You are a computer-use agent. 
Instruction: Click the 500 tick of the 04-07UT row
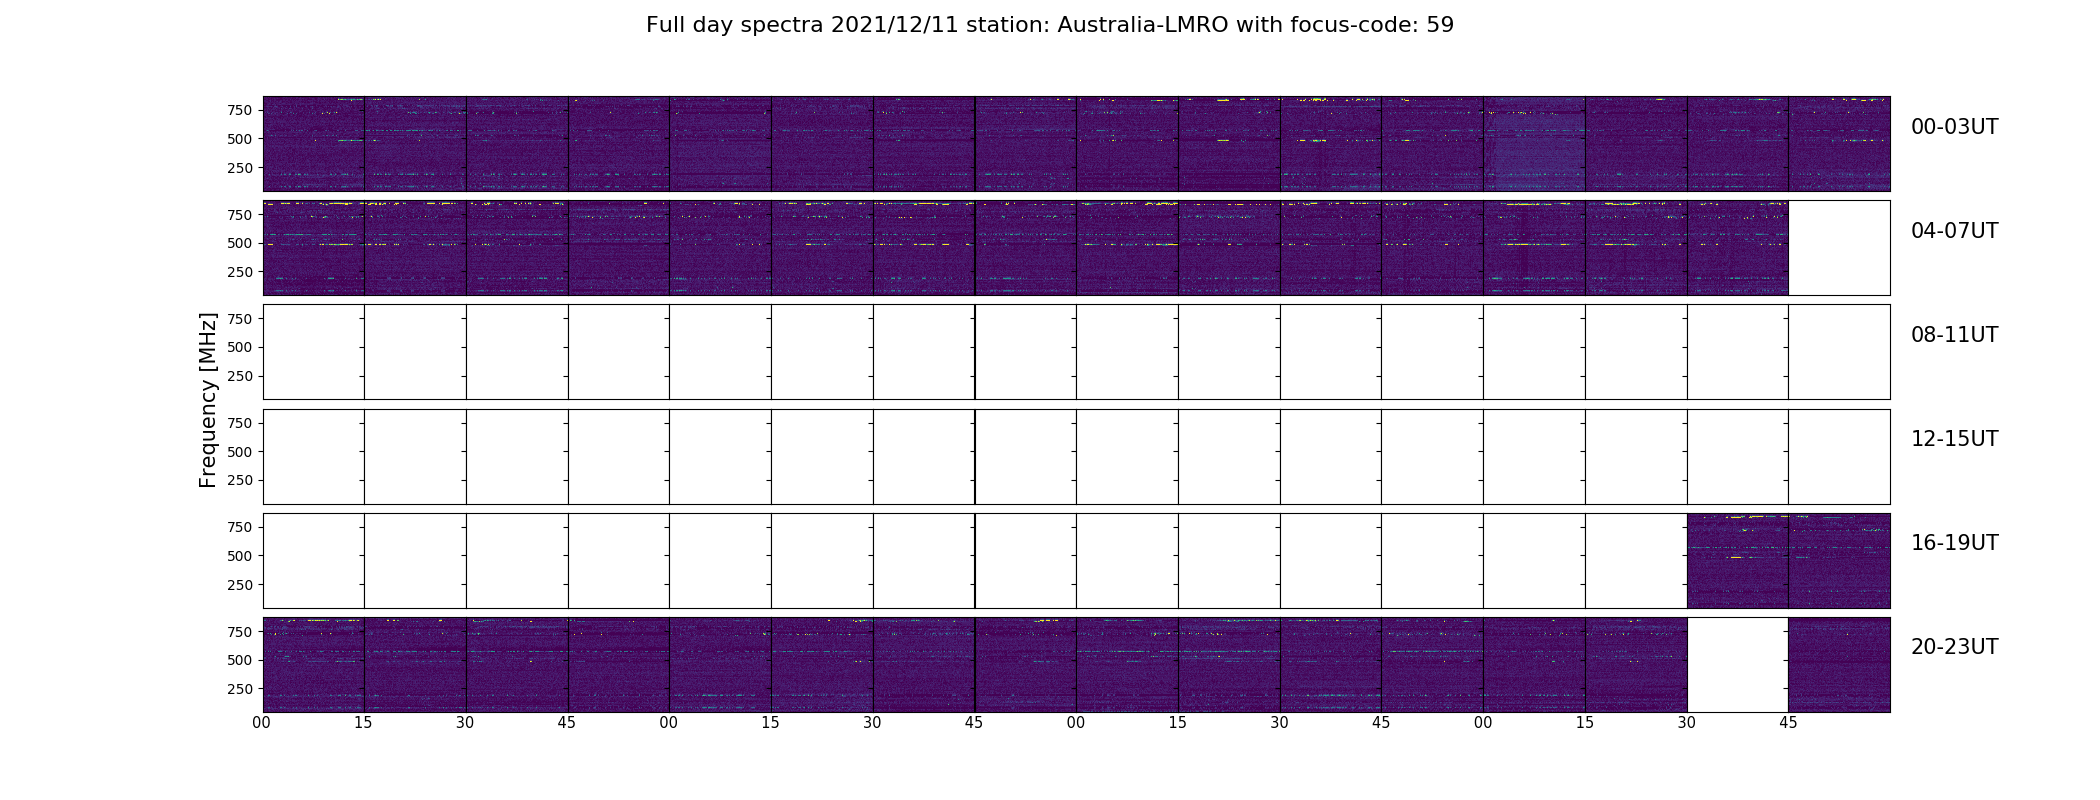(x=240, y=243)
